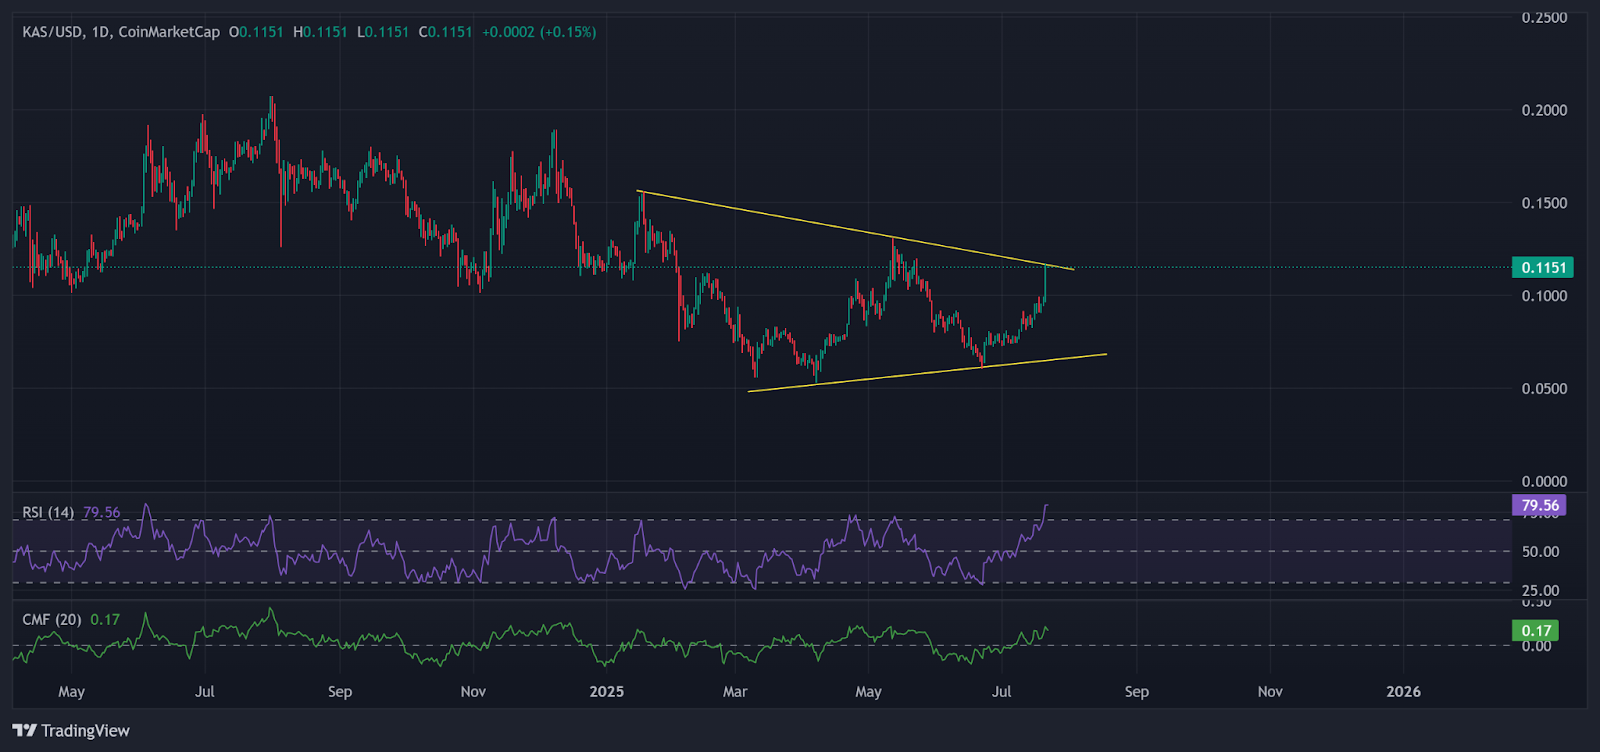This screenshot has width=1600, height=752.
Task: Click the RSI purple line peak
Action: point(1046,506)
